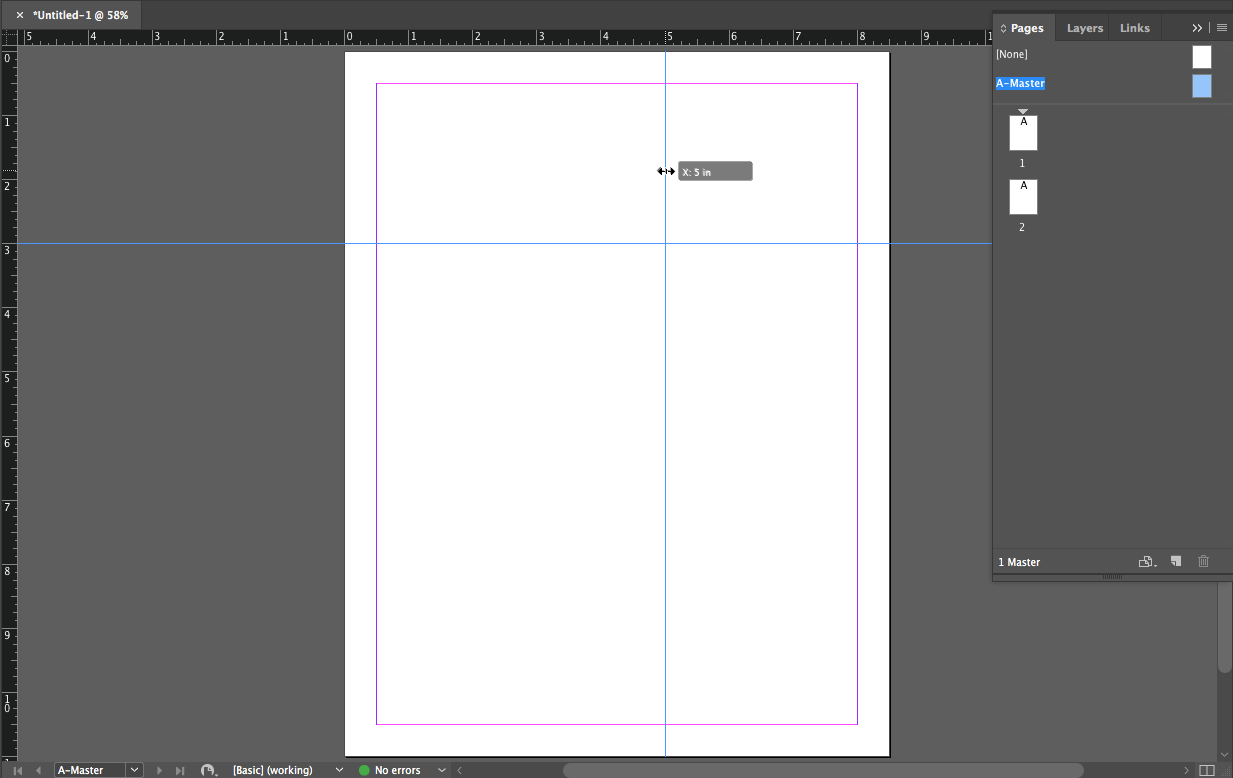Switch to the Links tab

[x=1134, y=28]
